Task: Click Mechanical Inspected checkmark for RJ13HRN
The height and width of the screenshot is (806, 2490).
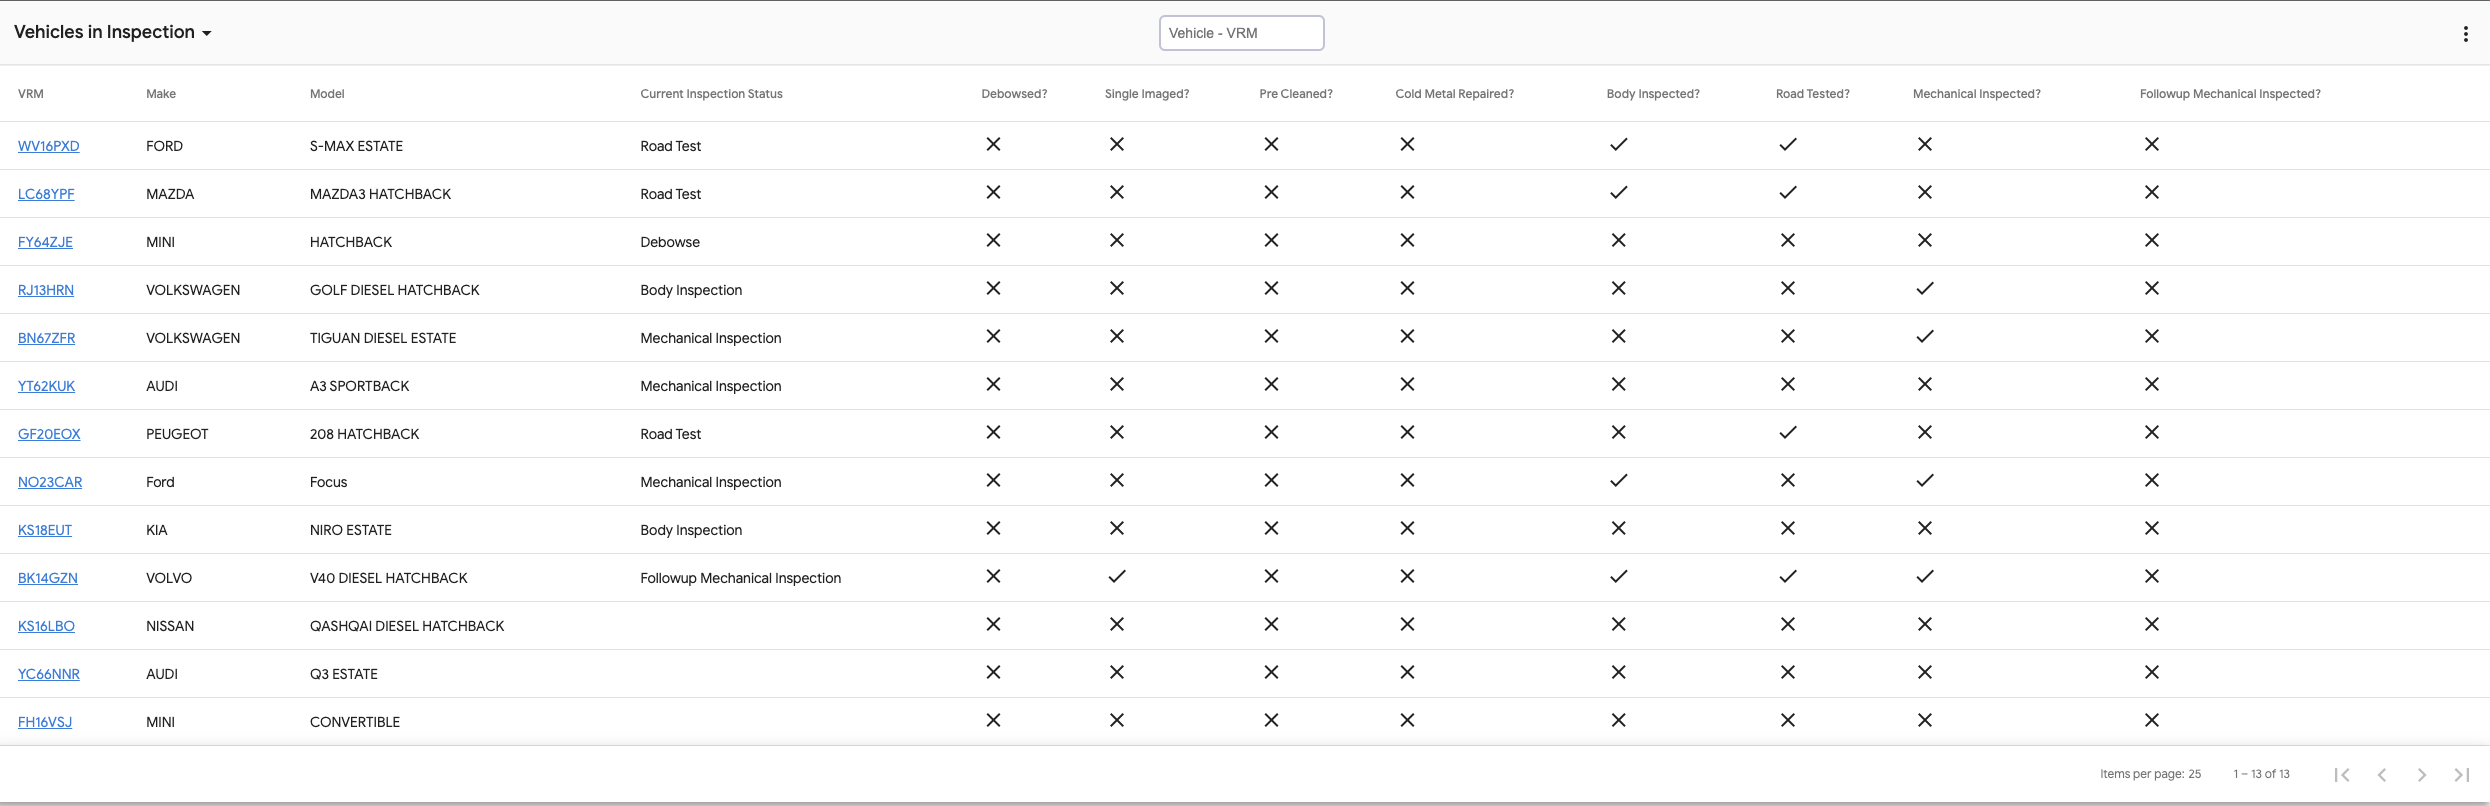Action: click(1924, 289)
